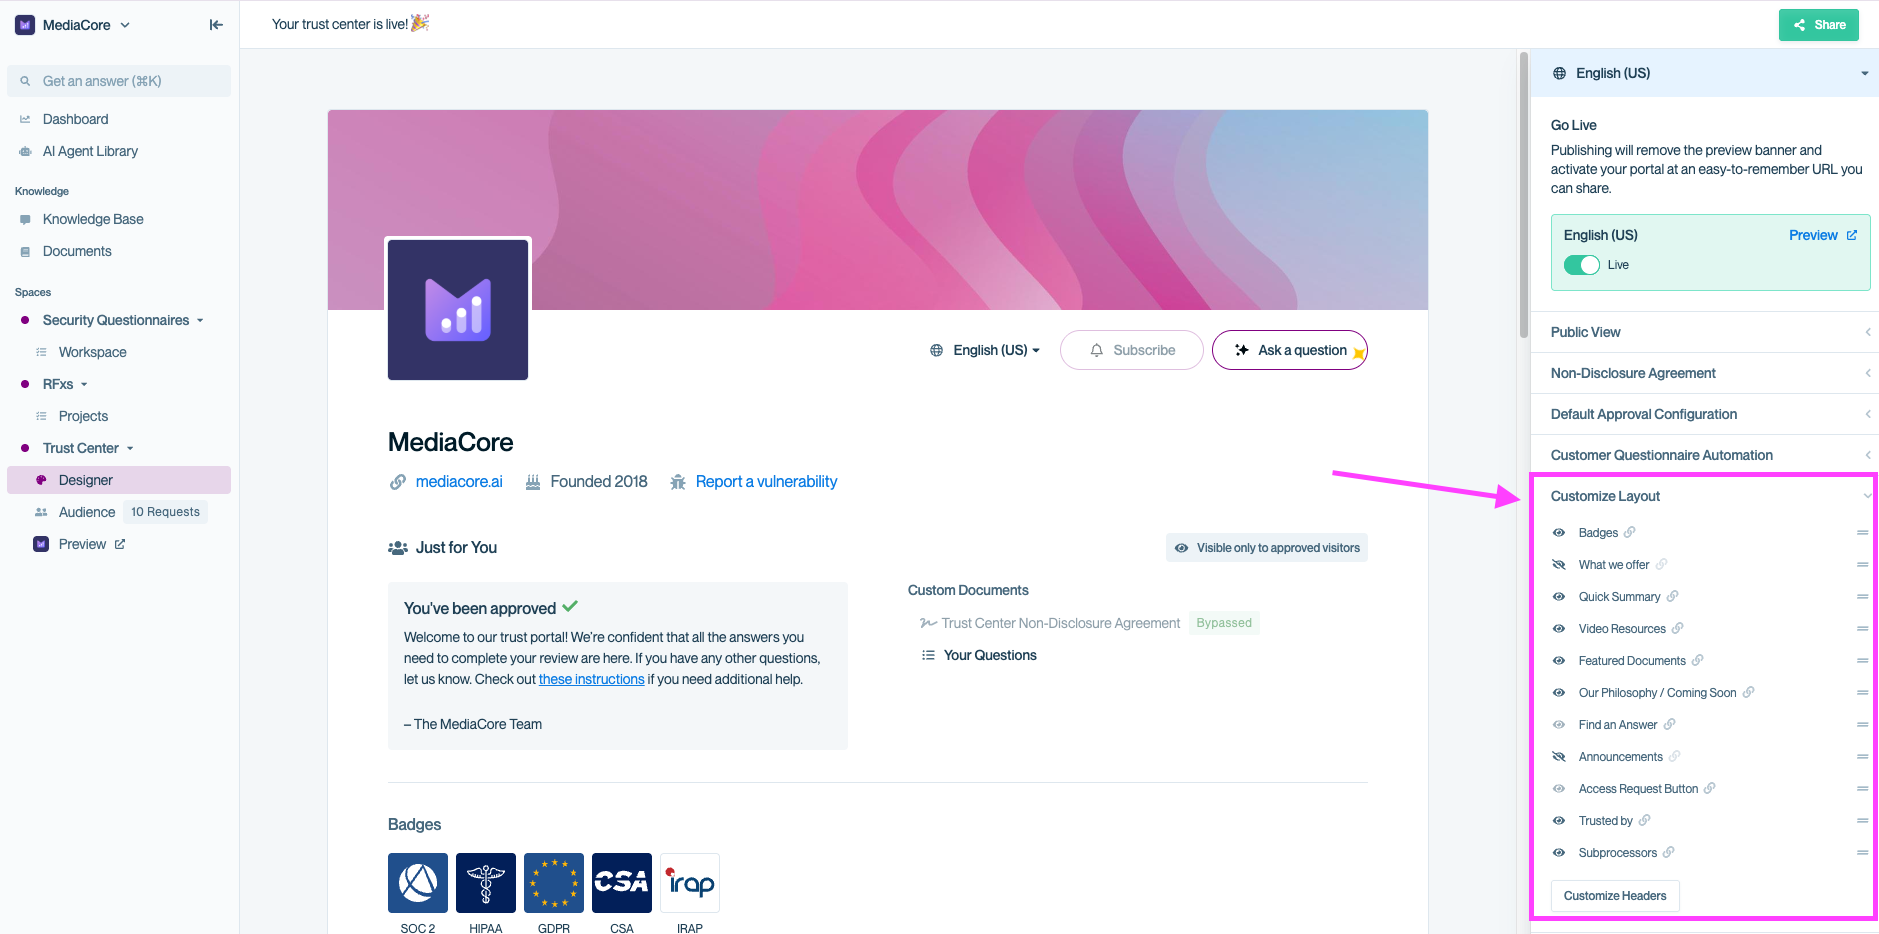Click the drag handle of the Badges row
Viewport: 1879px width, 934px height.
1862,533
